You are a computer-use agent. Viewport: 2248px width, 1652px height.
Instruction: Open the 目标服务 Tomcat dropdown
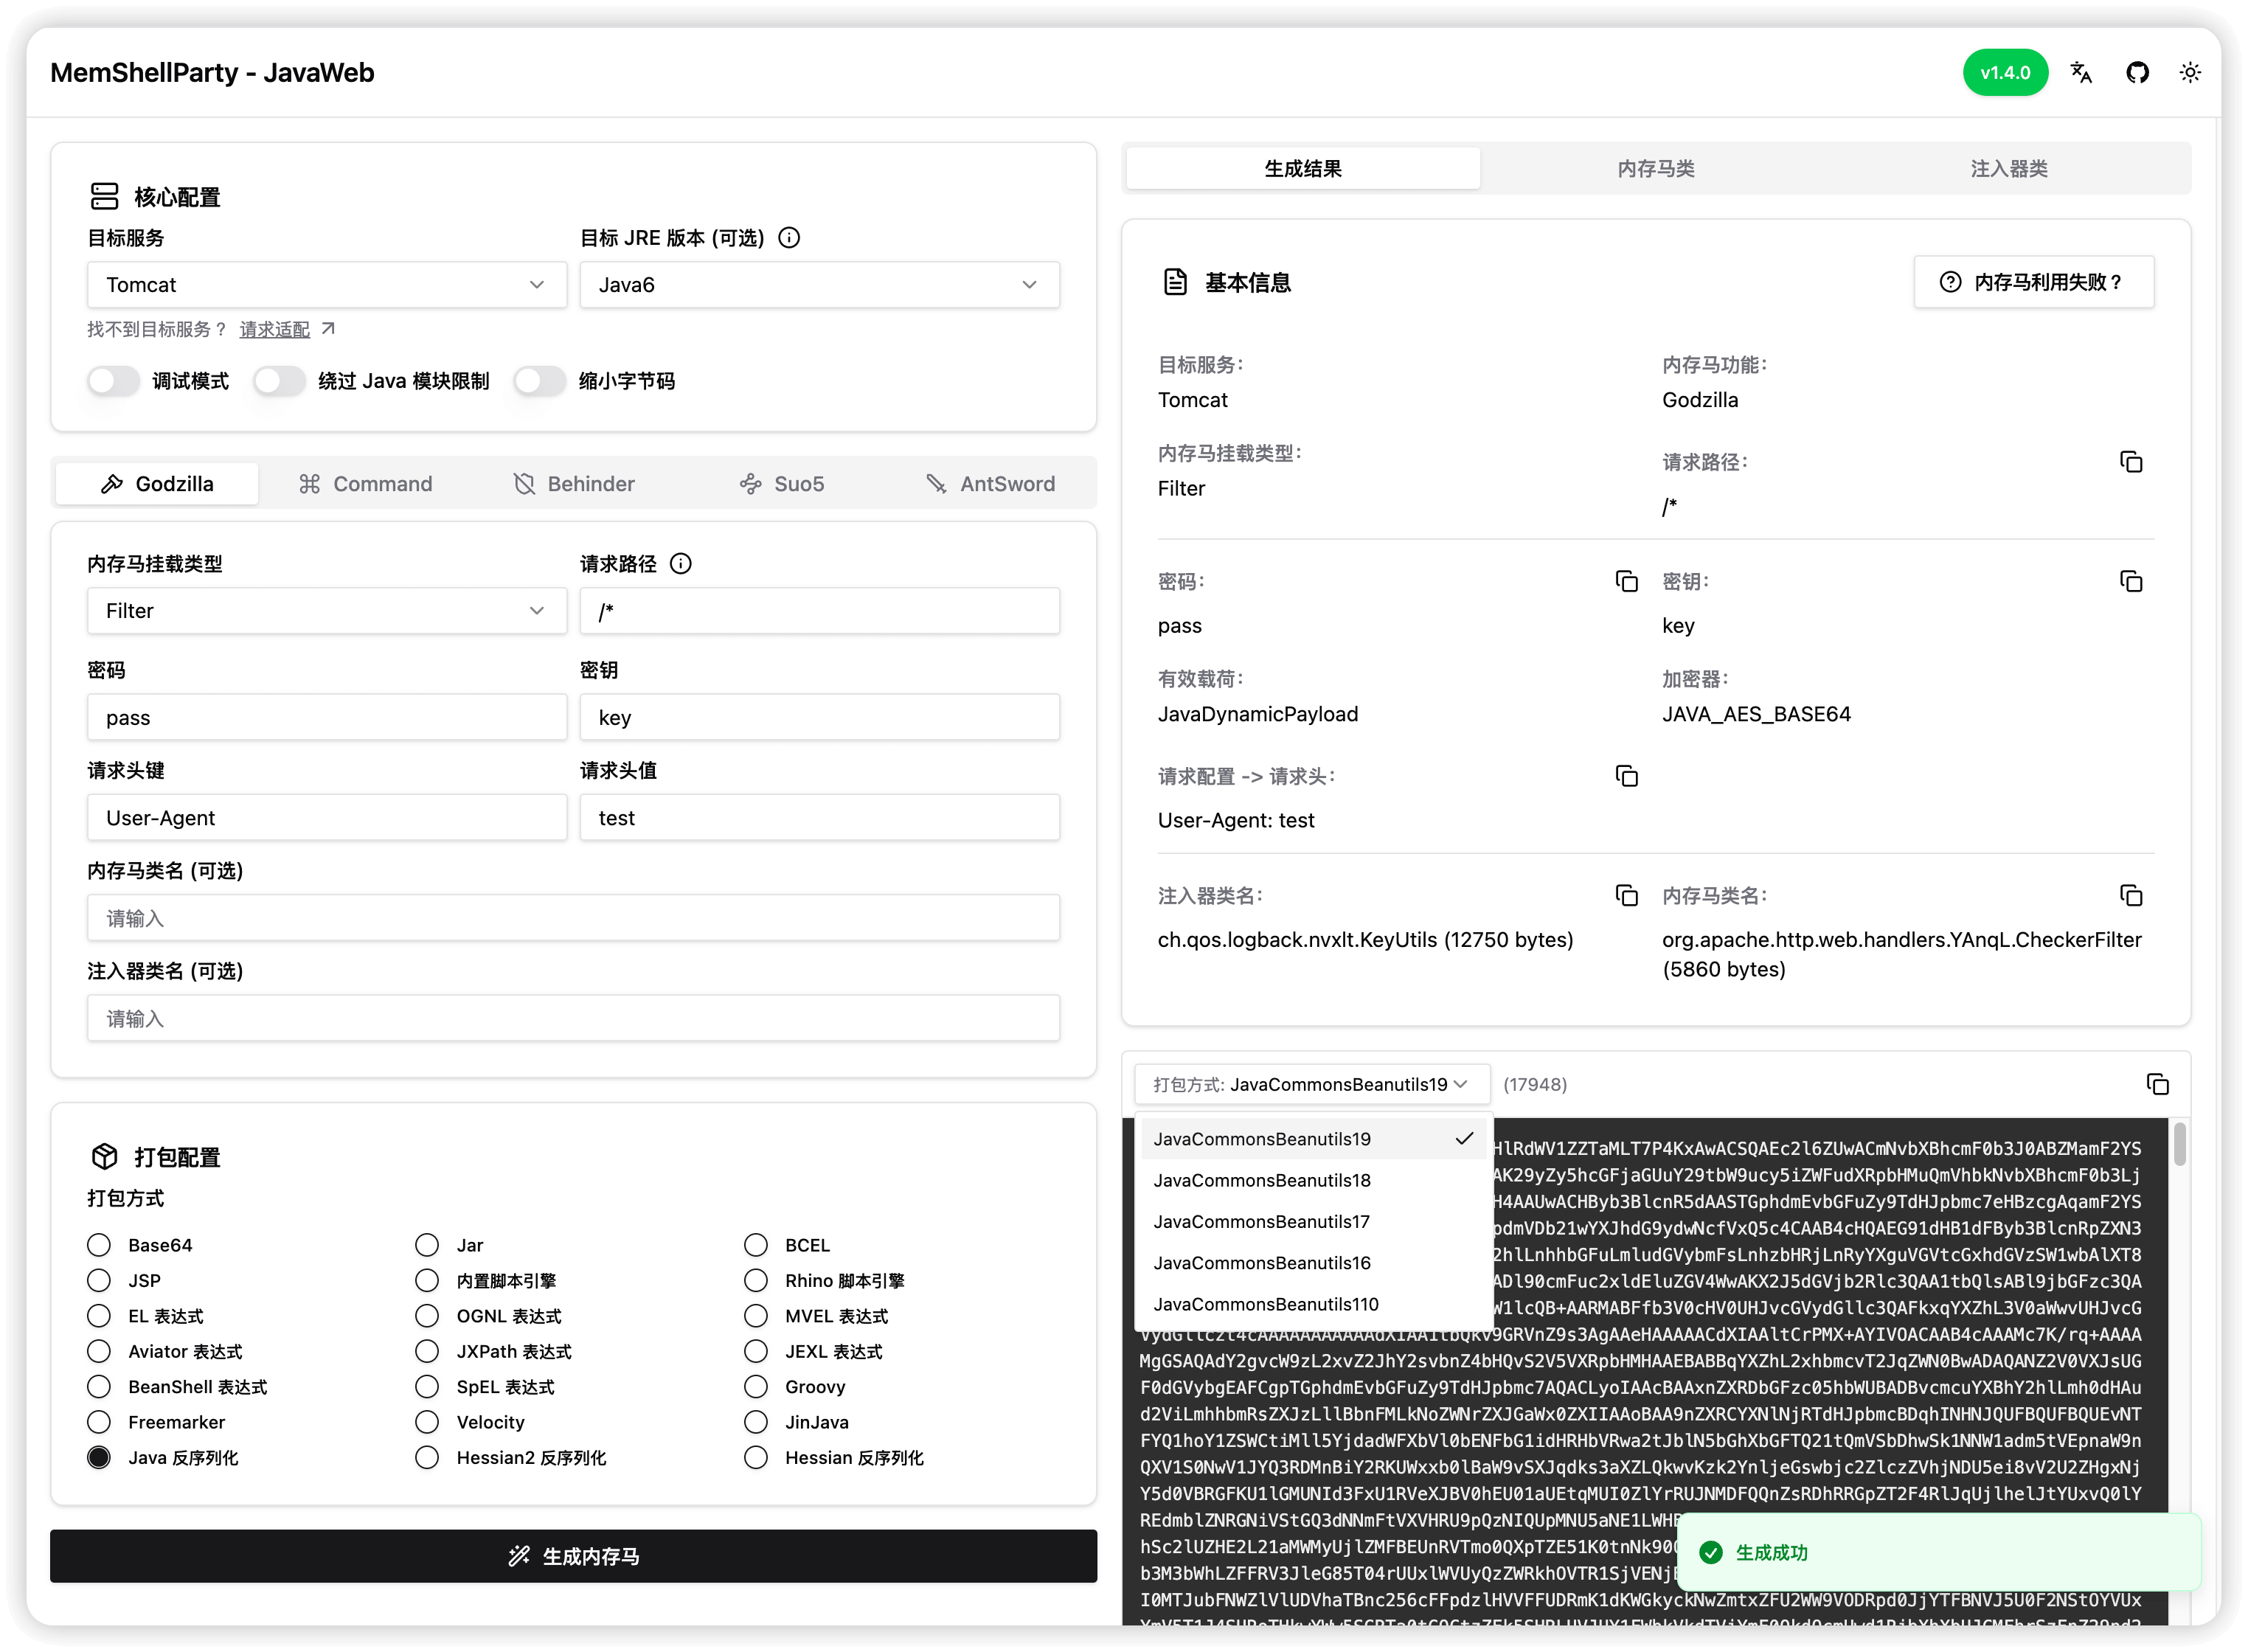tap(327, 285)
